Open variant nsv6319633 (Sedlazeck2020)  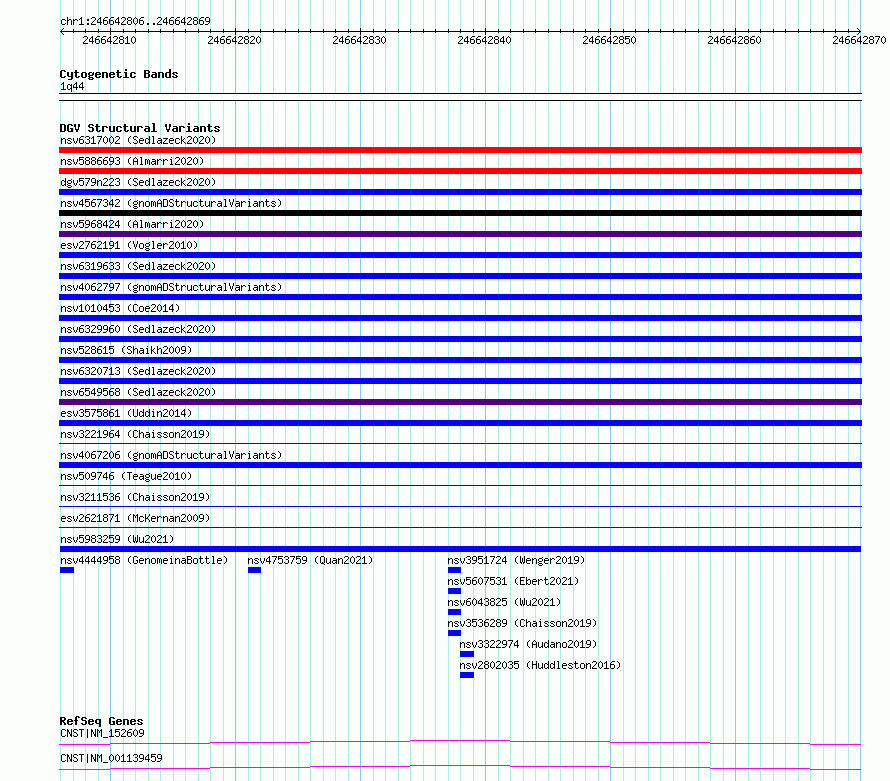click(x=138, y=266)
